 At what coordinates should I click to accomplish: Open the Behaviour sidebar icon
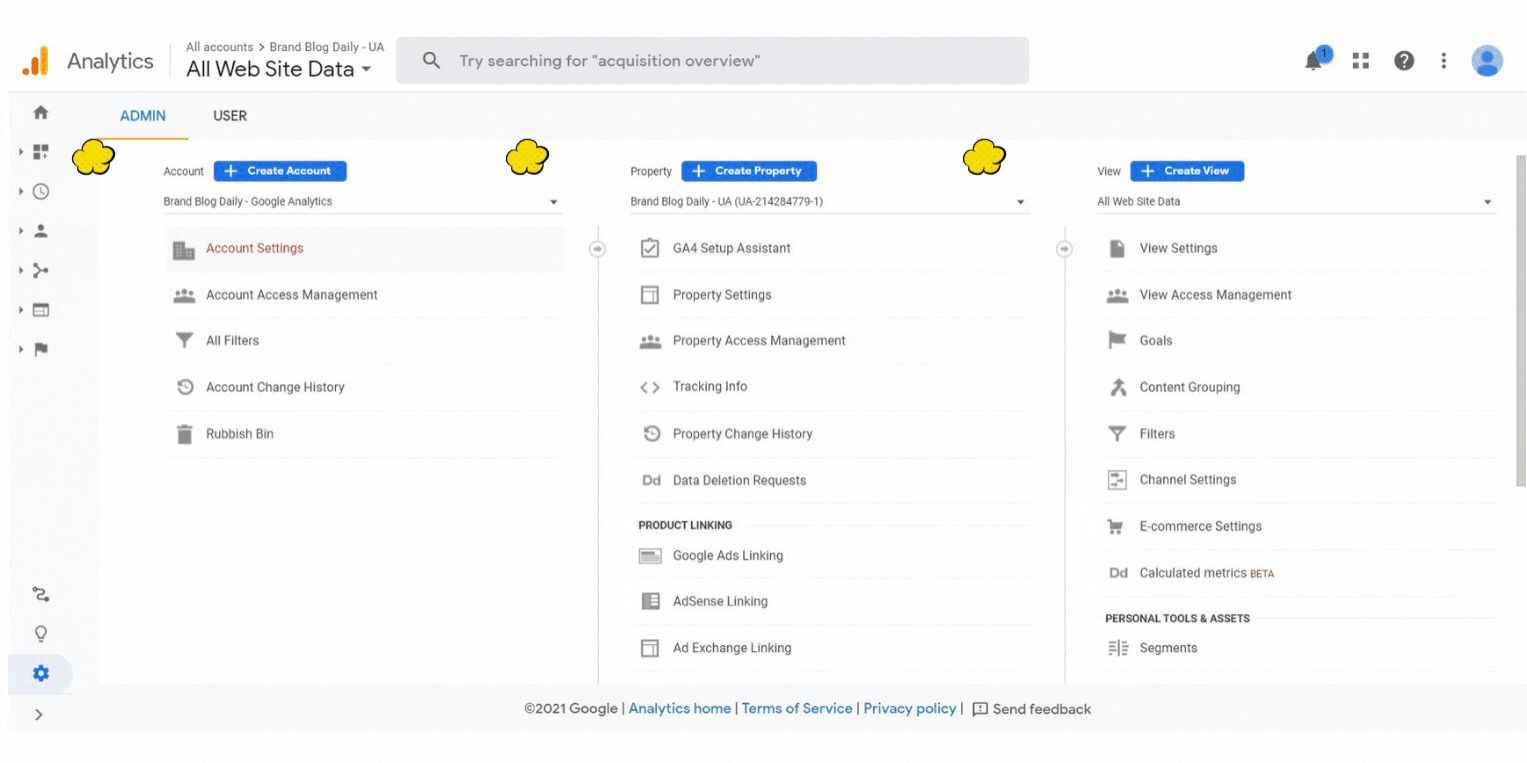click(x=41, y=310)
